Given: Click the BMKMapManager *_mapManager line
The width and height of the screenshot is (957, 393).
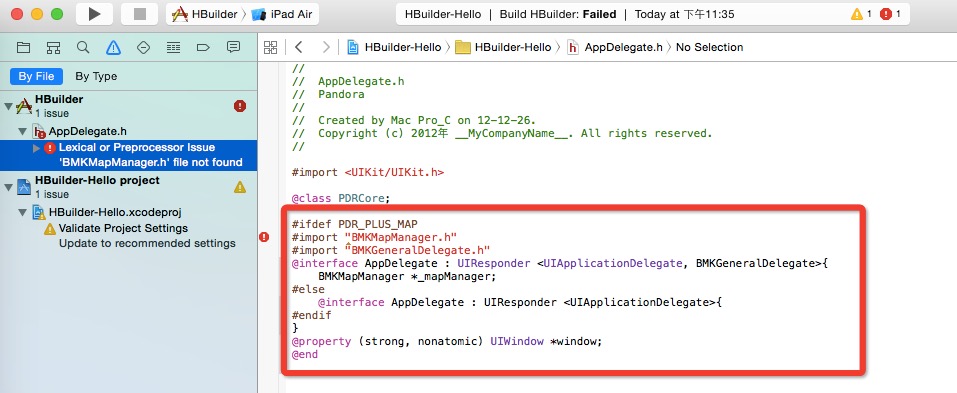Looking at the screenshot, I should [407, 276].
